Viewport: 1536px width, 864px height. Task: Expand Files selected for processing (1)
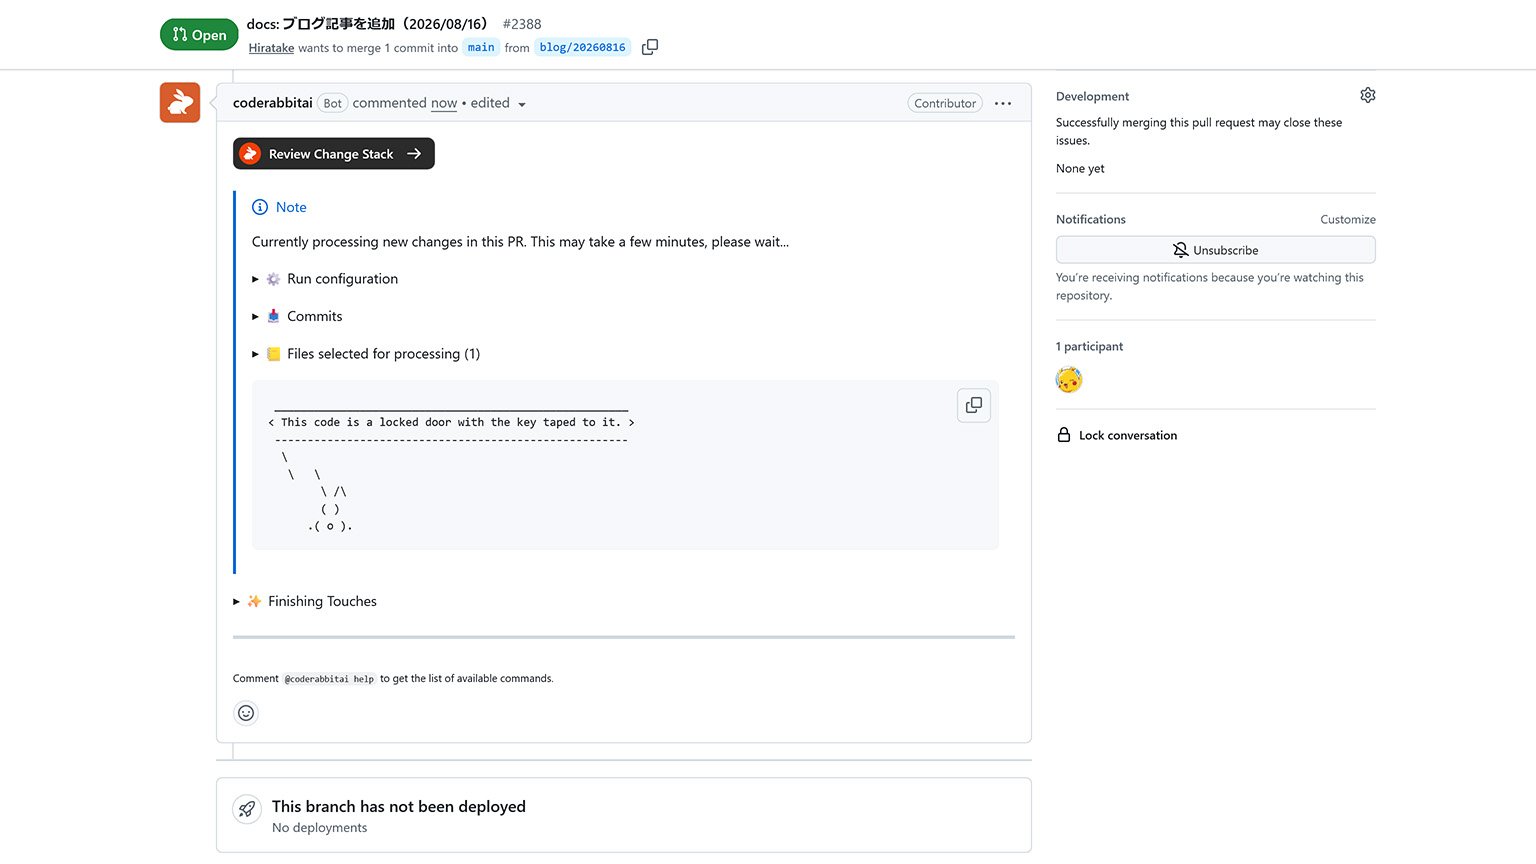366,354
